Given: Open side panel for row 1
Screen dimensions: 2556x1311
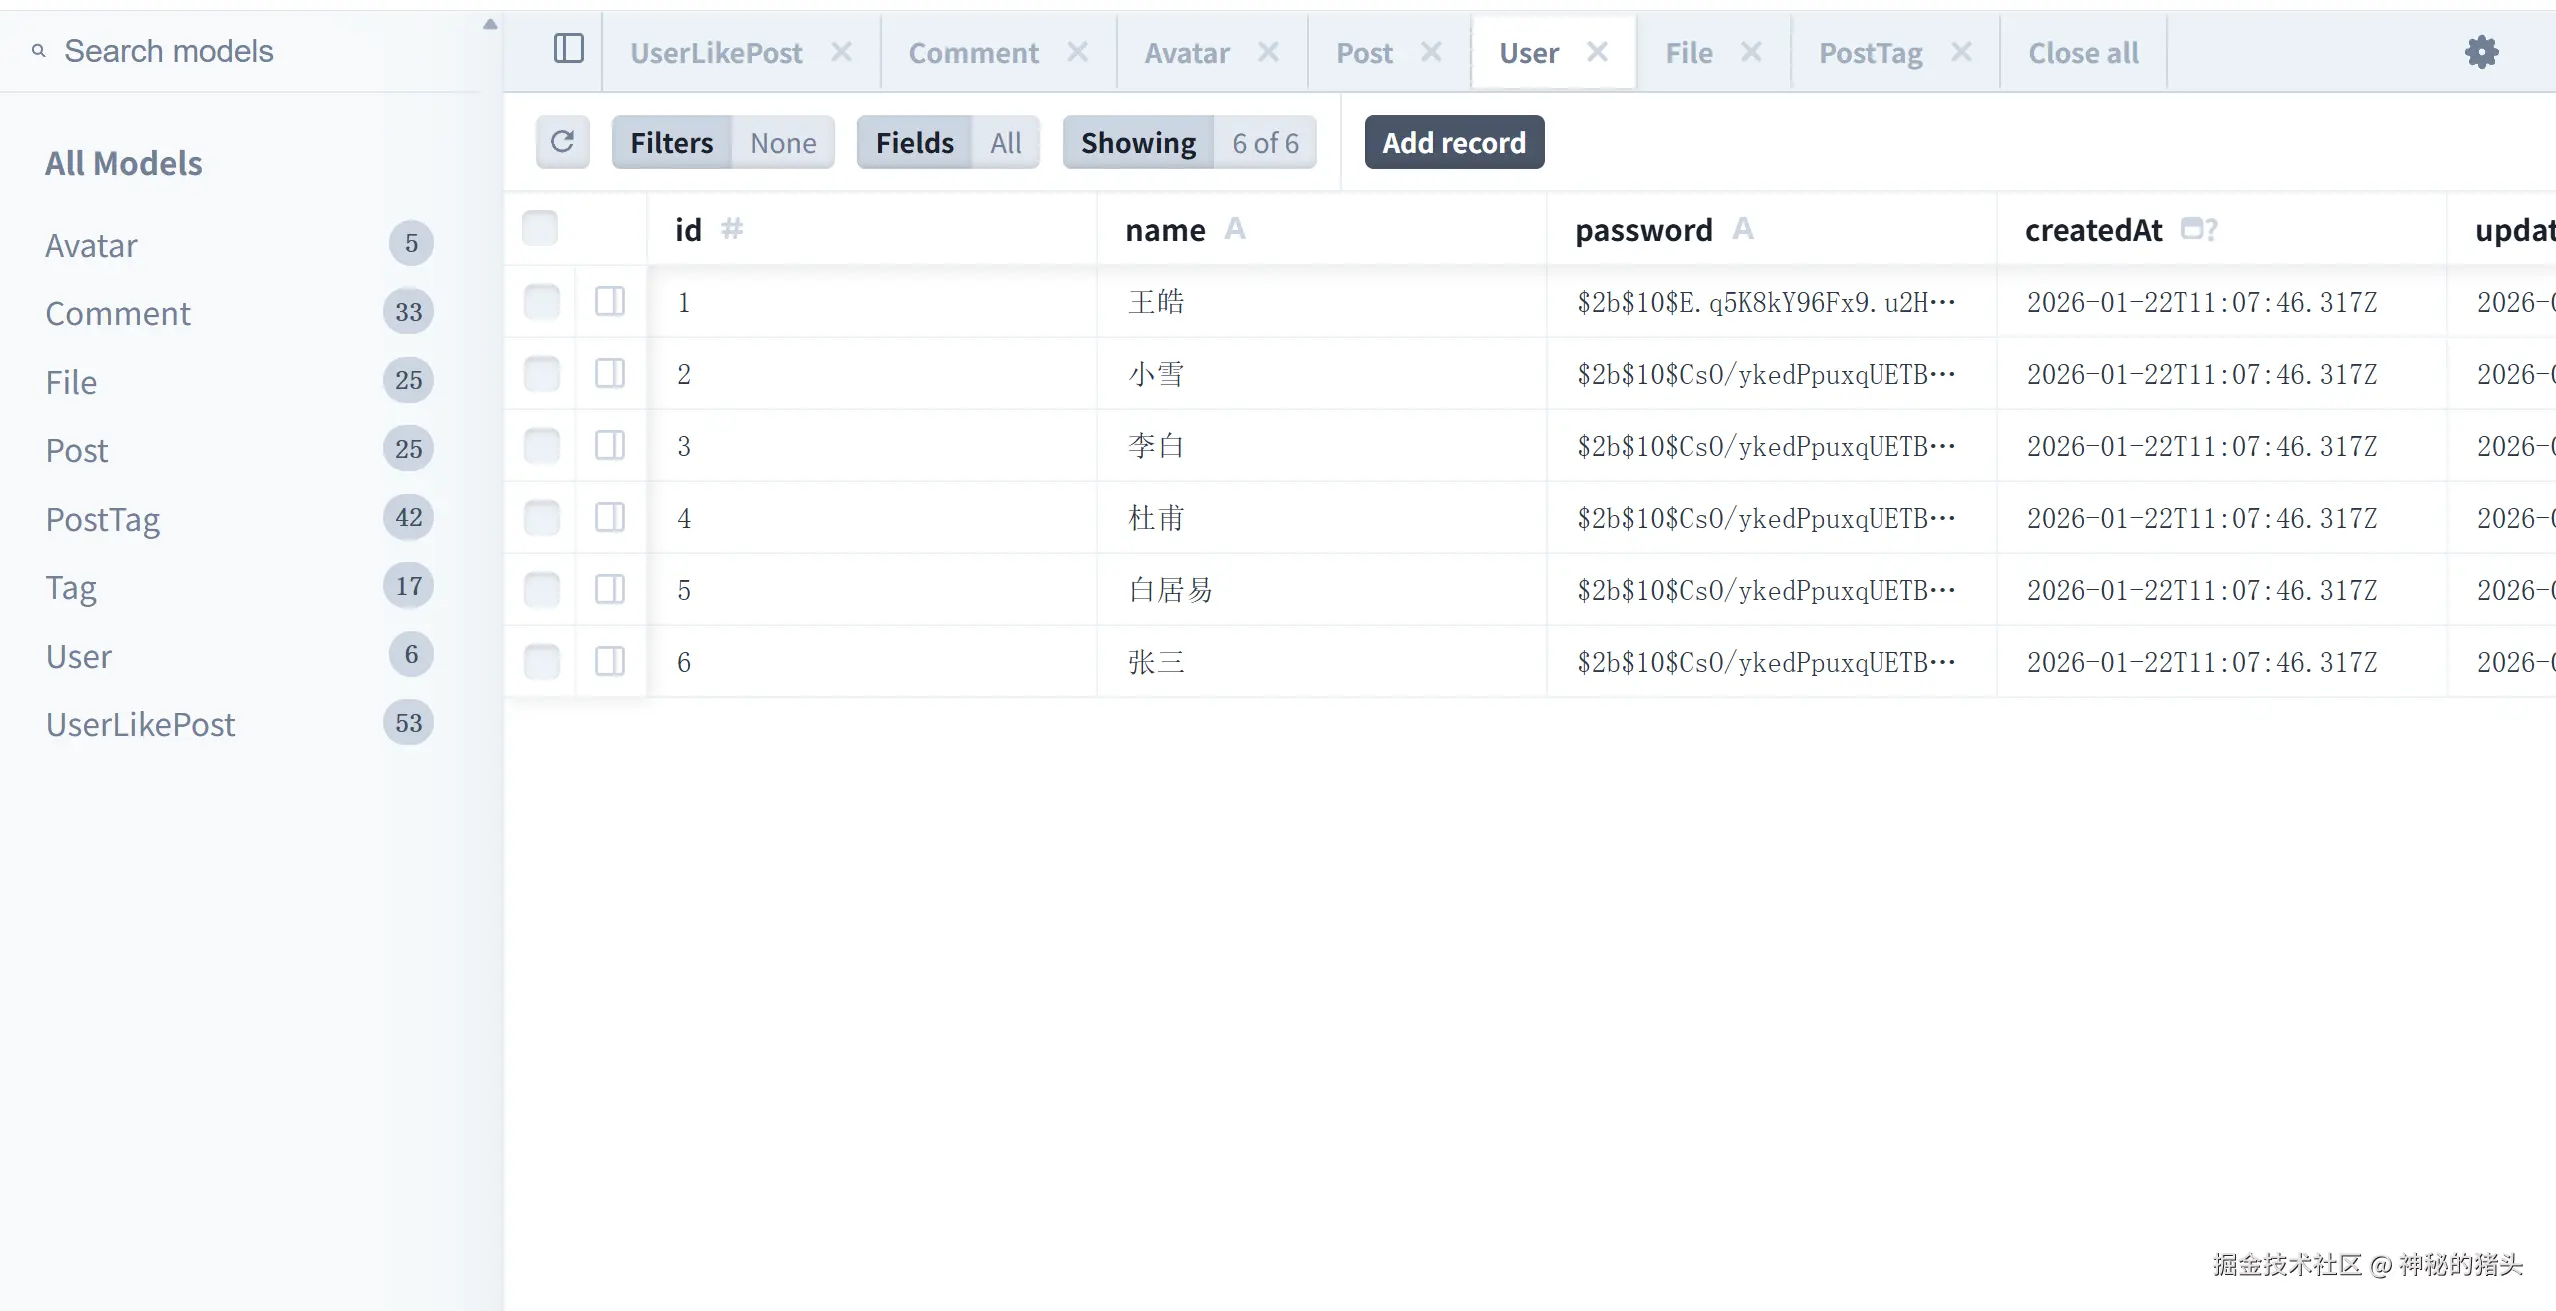Looking at the screenshot, I should [610, 301].
